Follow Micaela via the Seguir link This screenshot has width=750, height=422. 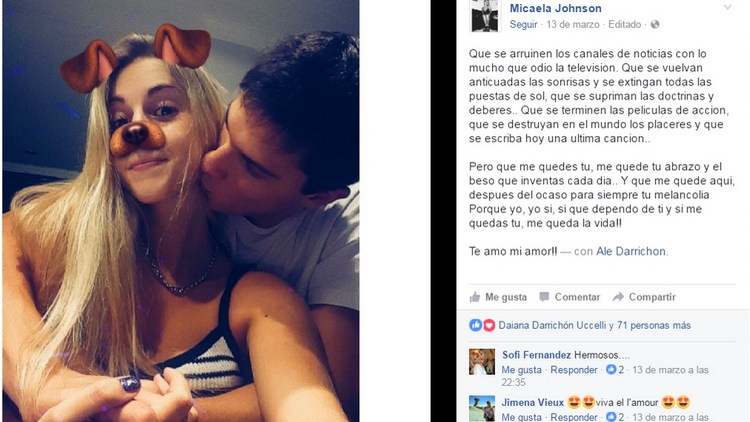click(x=523, y=24)
